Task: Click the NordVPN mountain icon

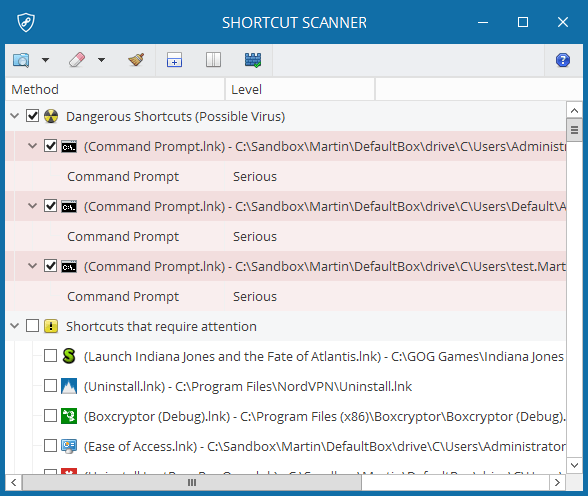Action: [69, 386]
